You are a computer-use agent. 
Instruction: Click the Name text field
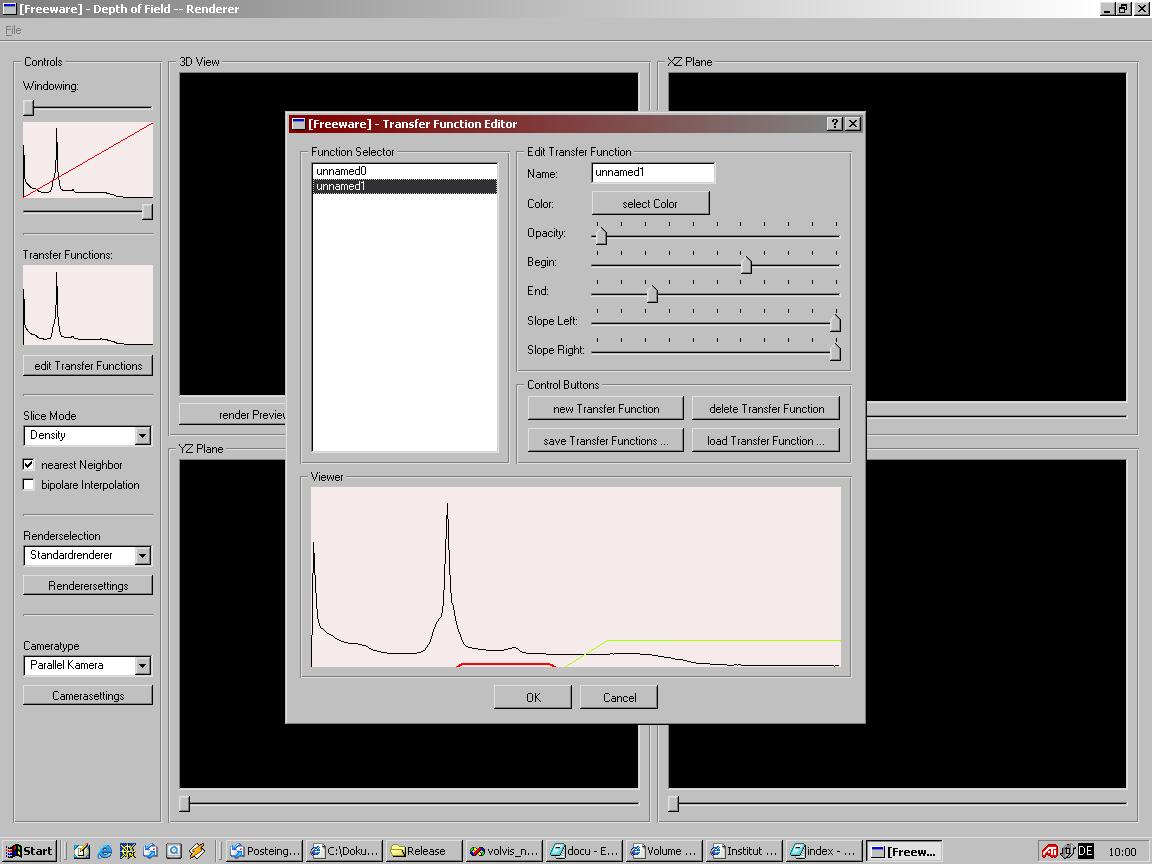tap(652, 173)
